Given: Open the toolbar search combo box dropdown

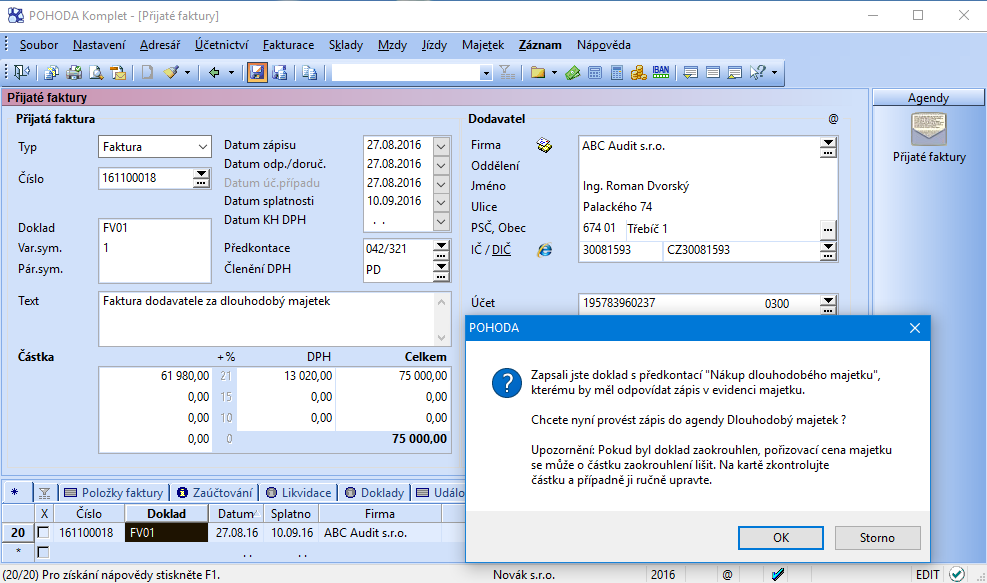Looking at the screenshot, I should coord(485,73).
